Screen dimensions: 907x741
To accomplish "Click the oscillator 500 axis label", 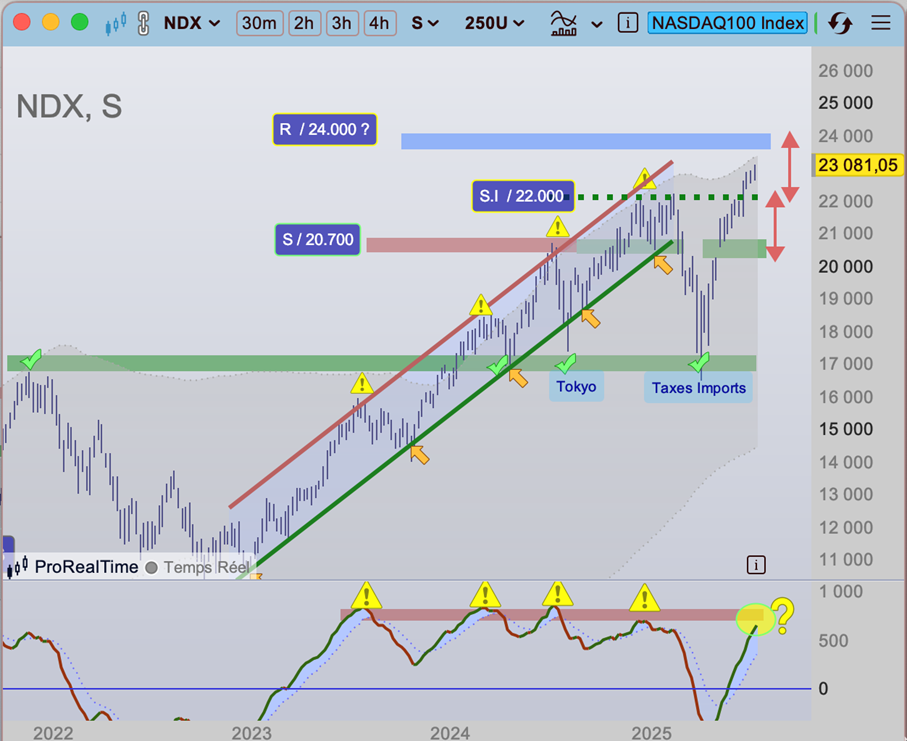I will 833,640.
